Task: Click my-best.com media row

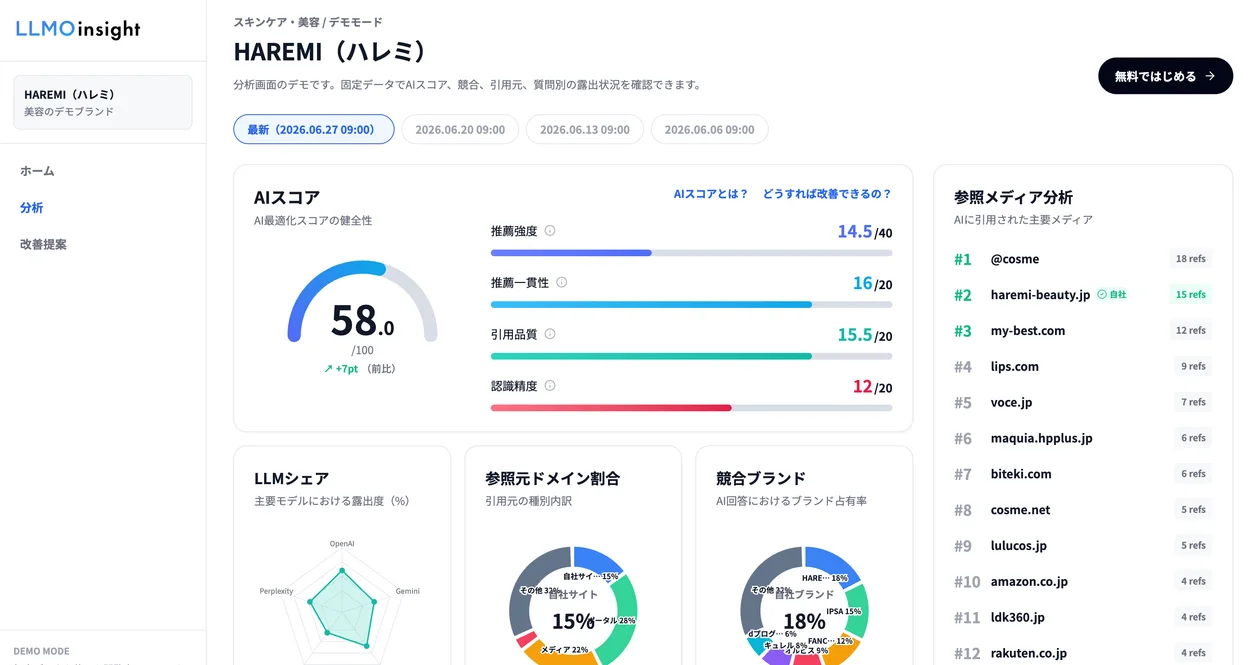Action: (x=1083, y=330)
